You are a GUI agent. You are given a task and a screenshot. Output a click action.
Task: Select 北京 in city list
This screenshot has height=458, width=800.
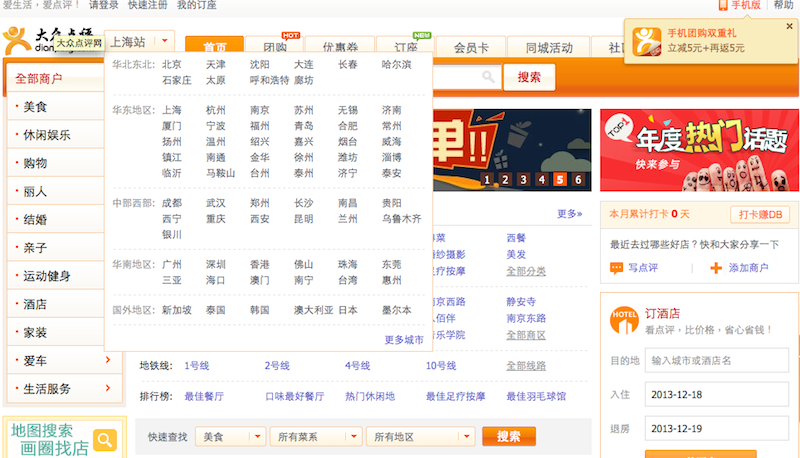pos(171,64)
